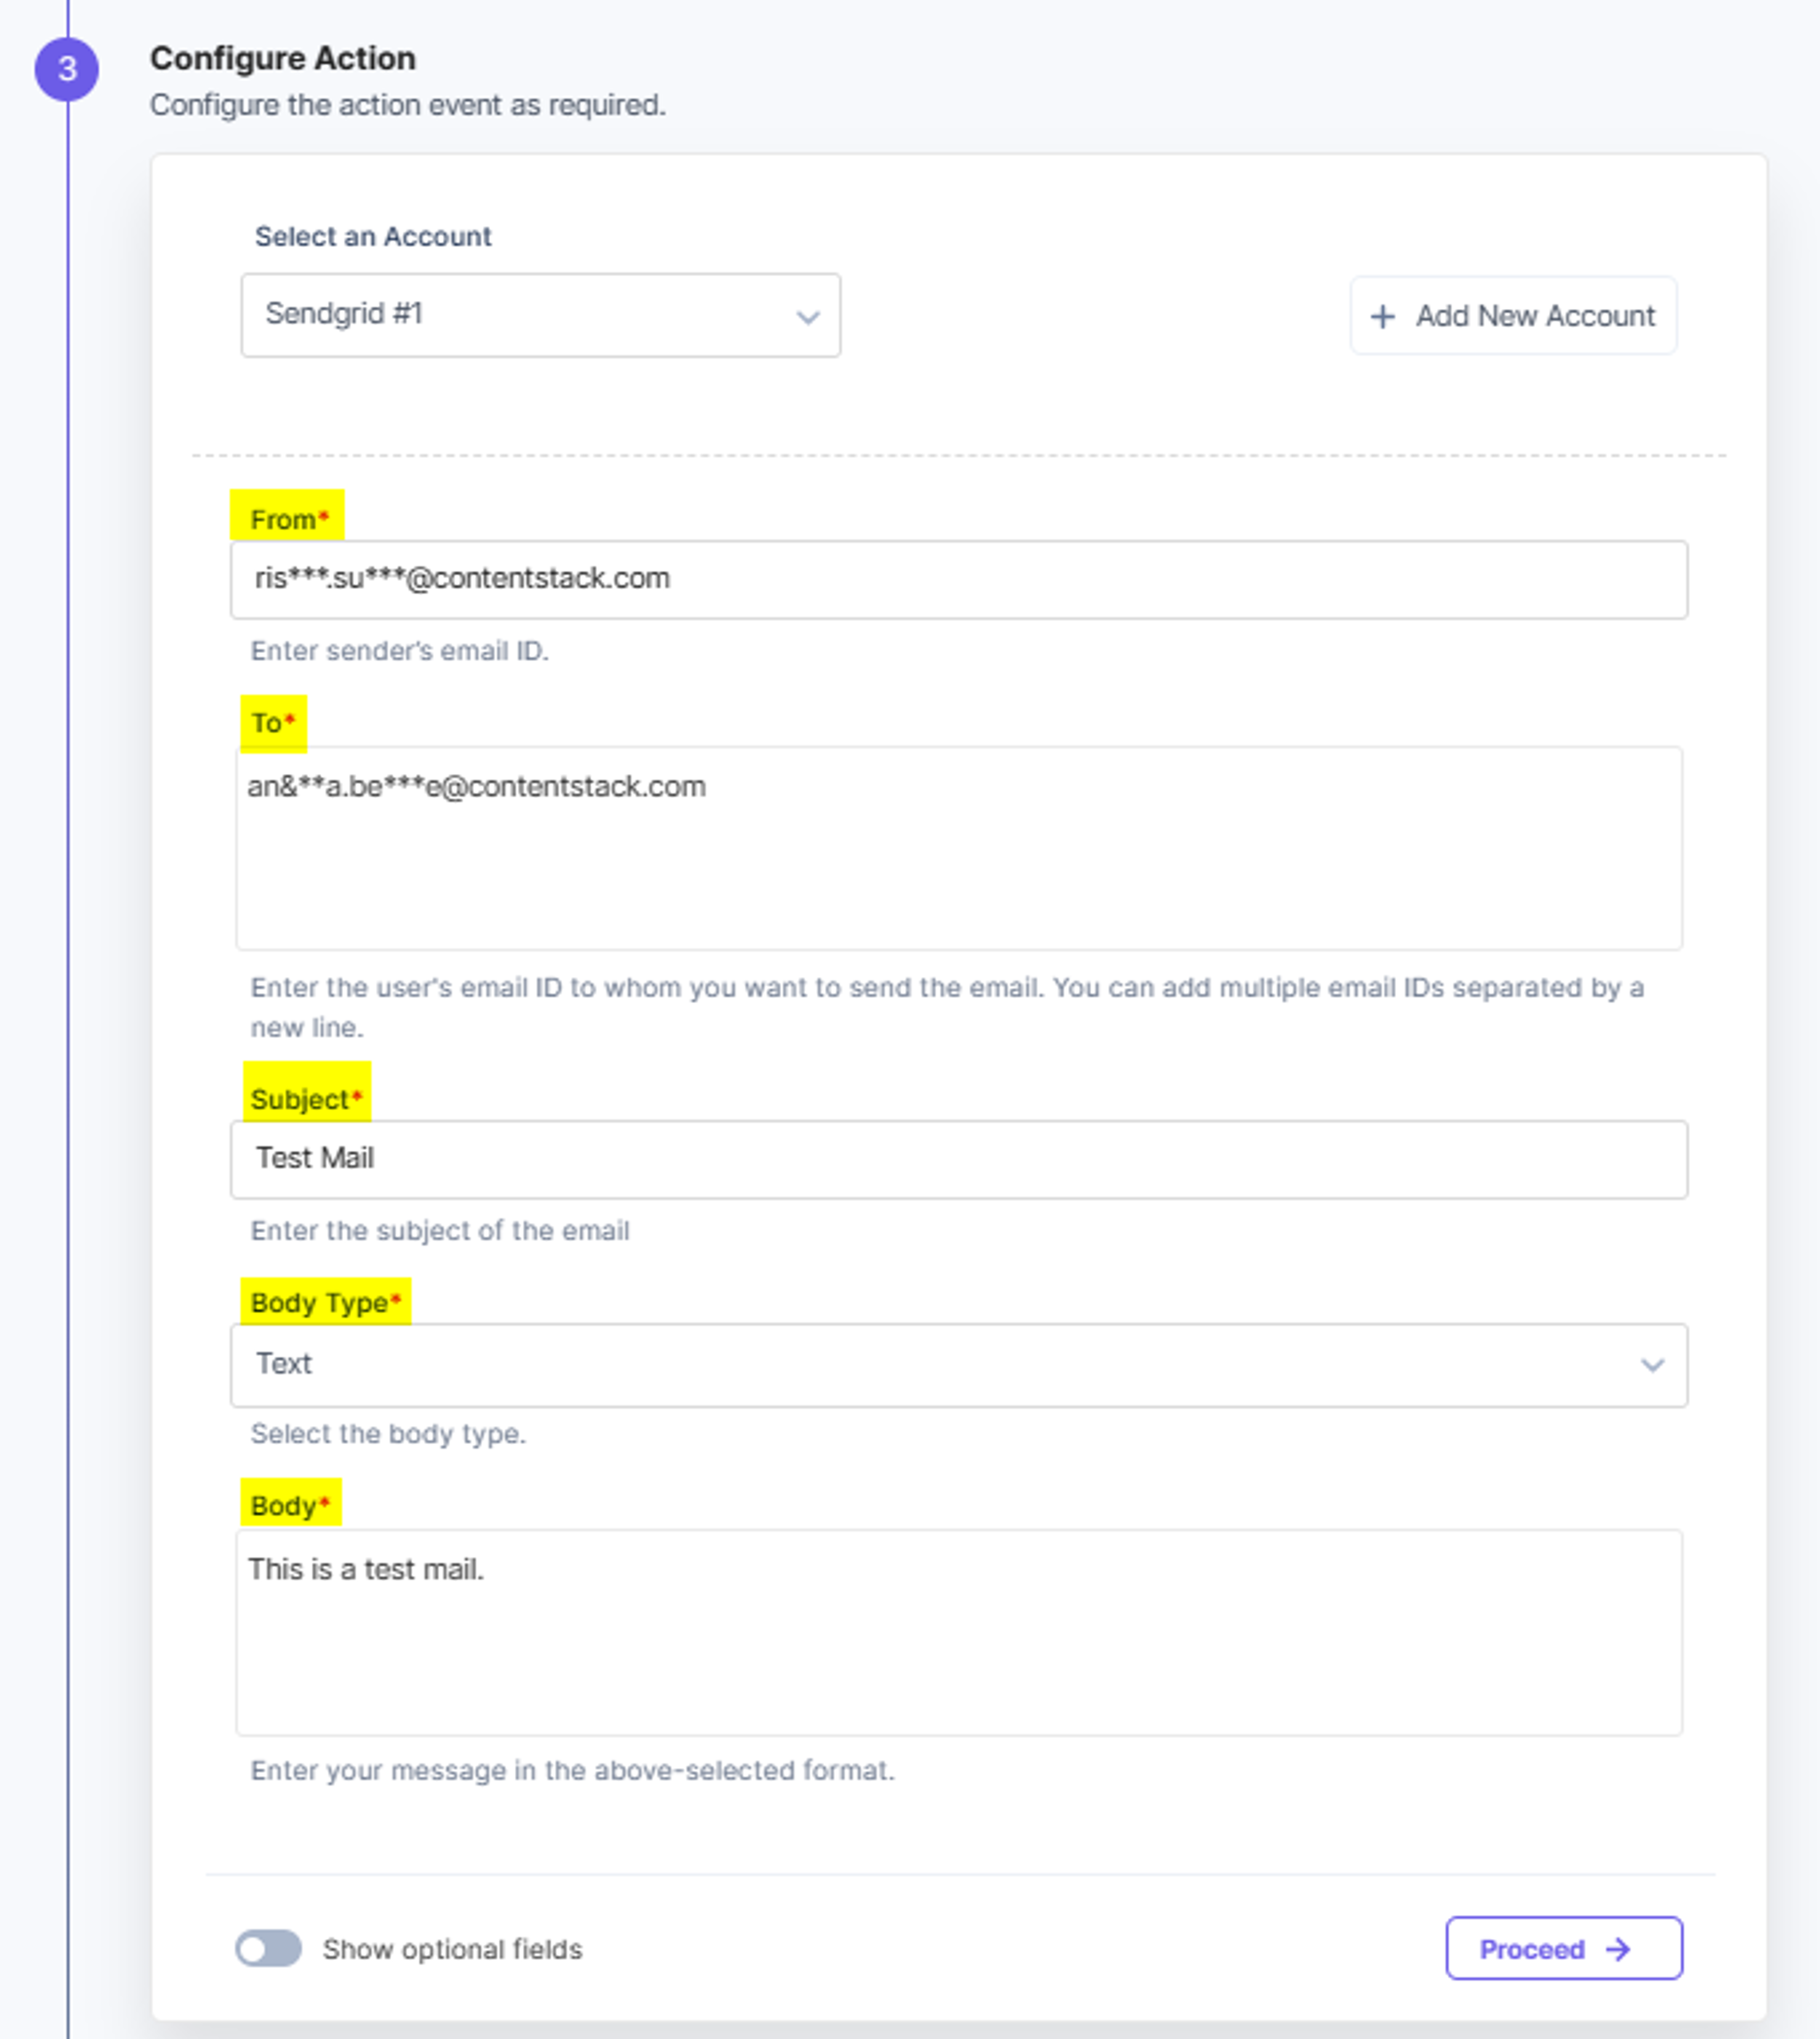Click the highlighted From label
Screen dimensions: 1820x2039
pos(288,518)
